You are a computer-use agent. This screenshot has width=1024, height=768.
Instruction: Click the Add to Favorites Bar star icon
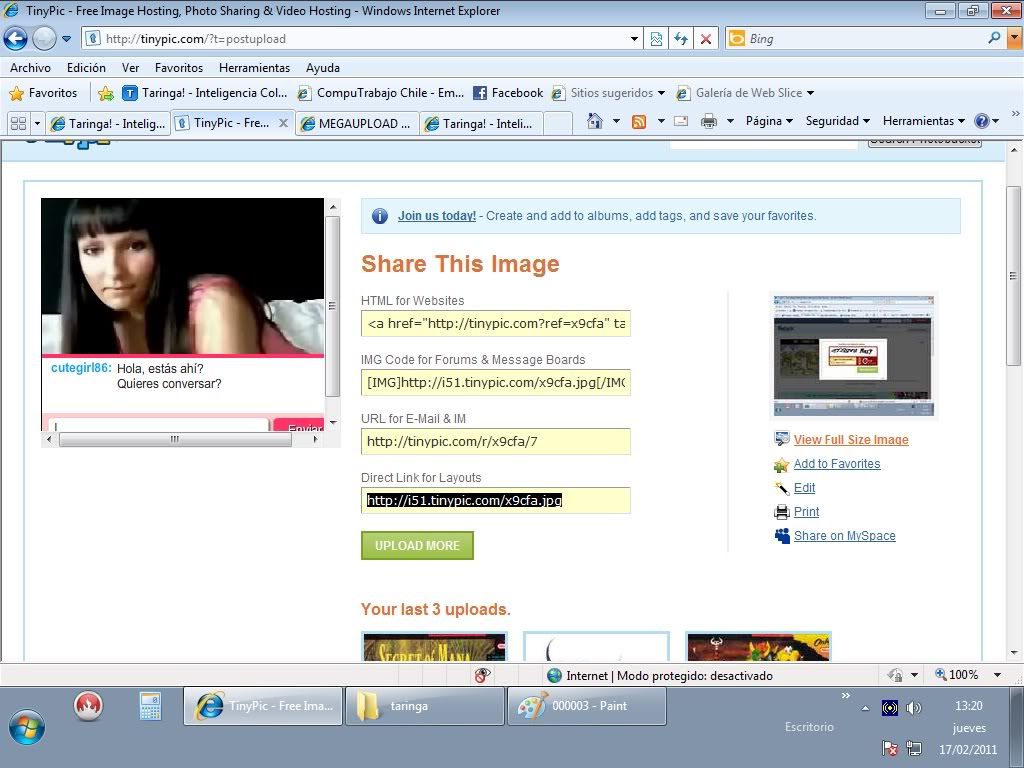tap(105, 93)
